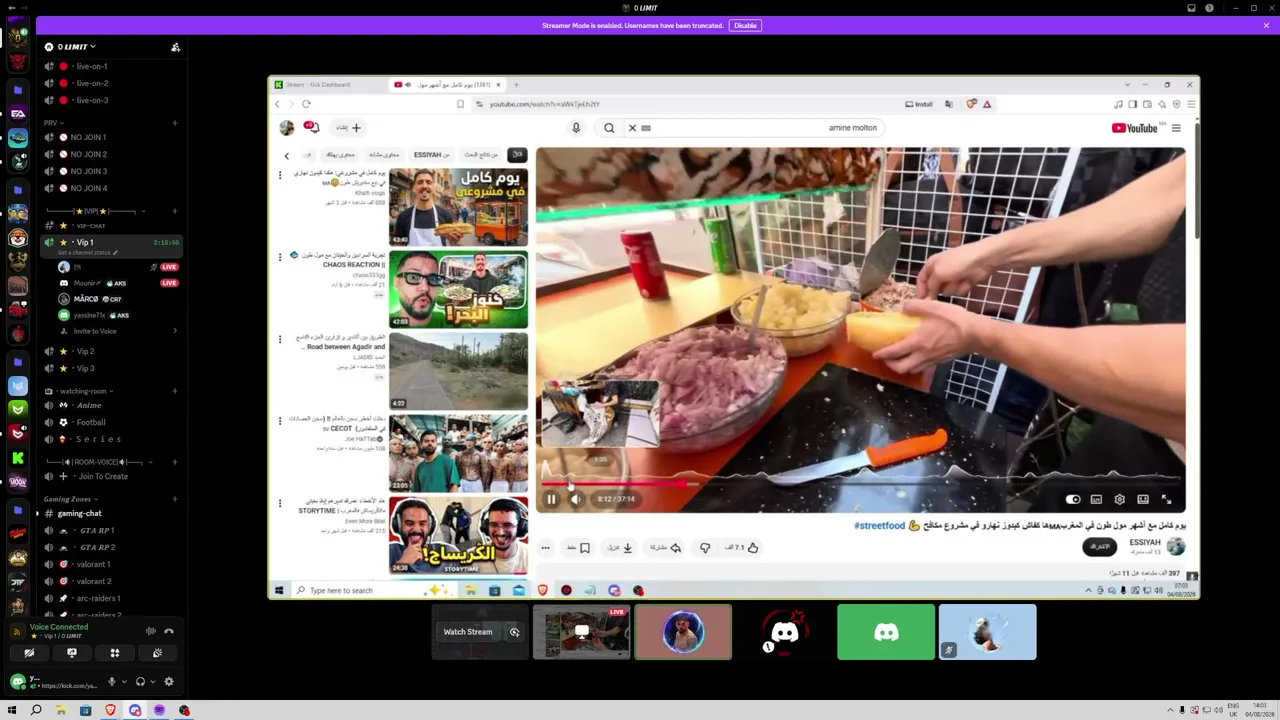The height and width of the screenshot is (720, 1280).
Task: Toggle autoplay in the YouTube player
Action: click(x=1073, y=499)
